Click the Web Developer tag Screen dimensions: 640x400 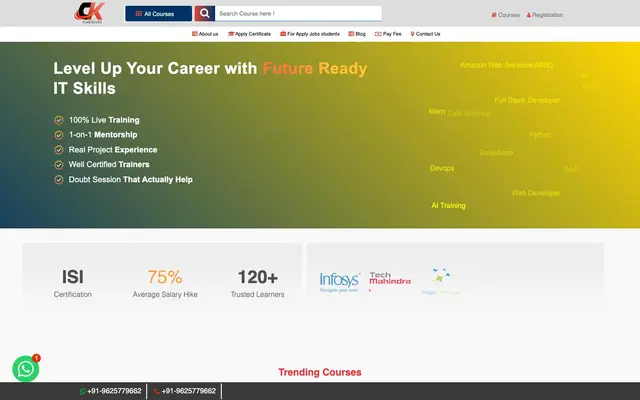tap(536, 193)
